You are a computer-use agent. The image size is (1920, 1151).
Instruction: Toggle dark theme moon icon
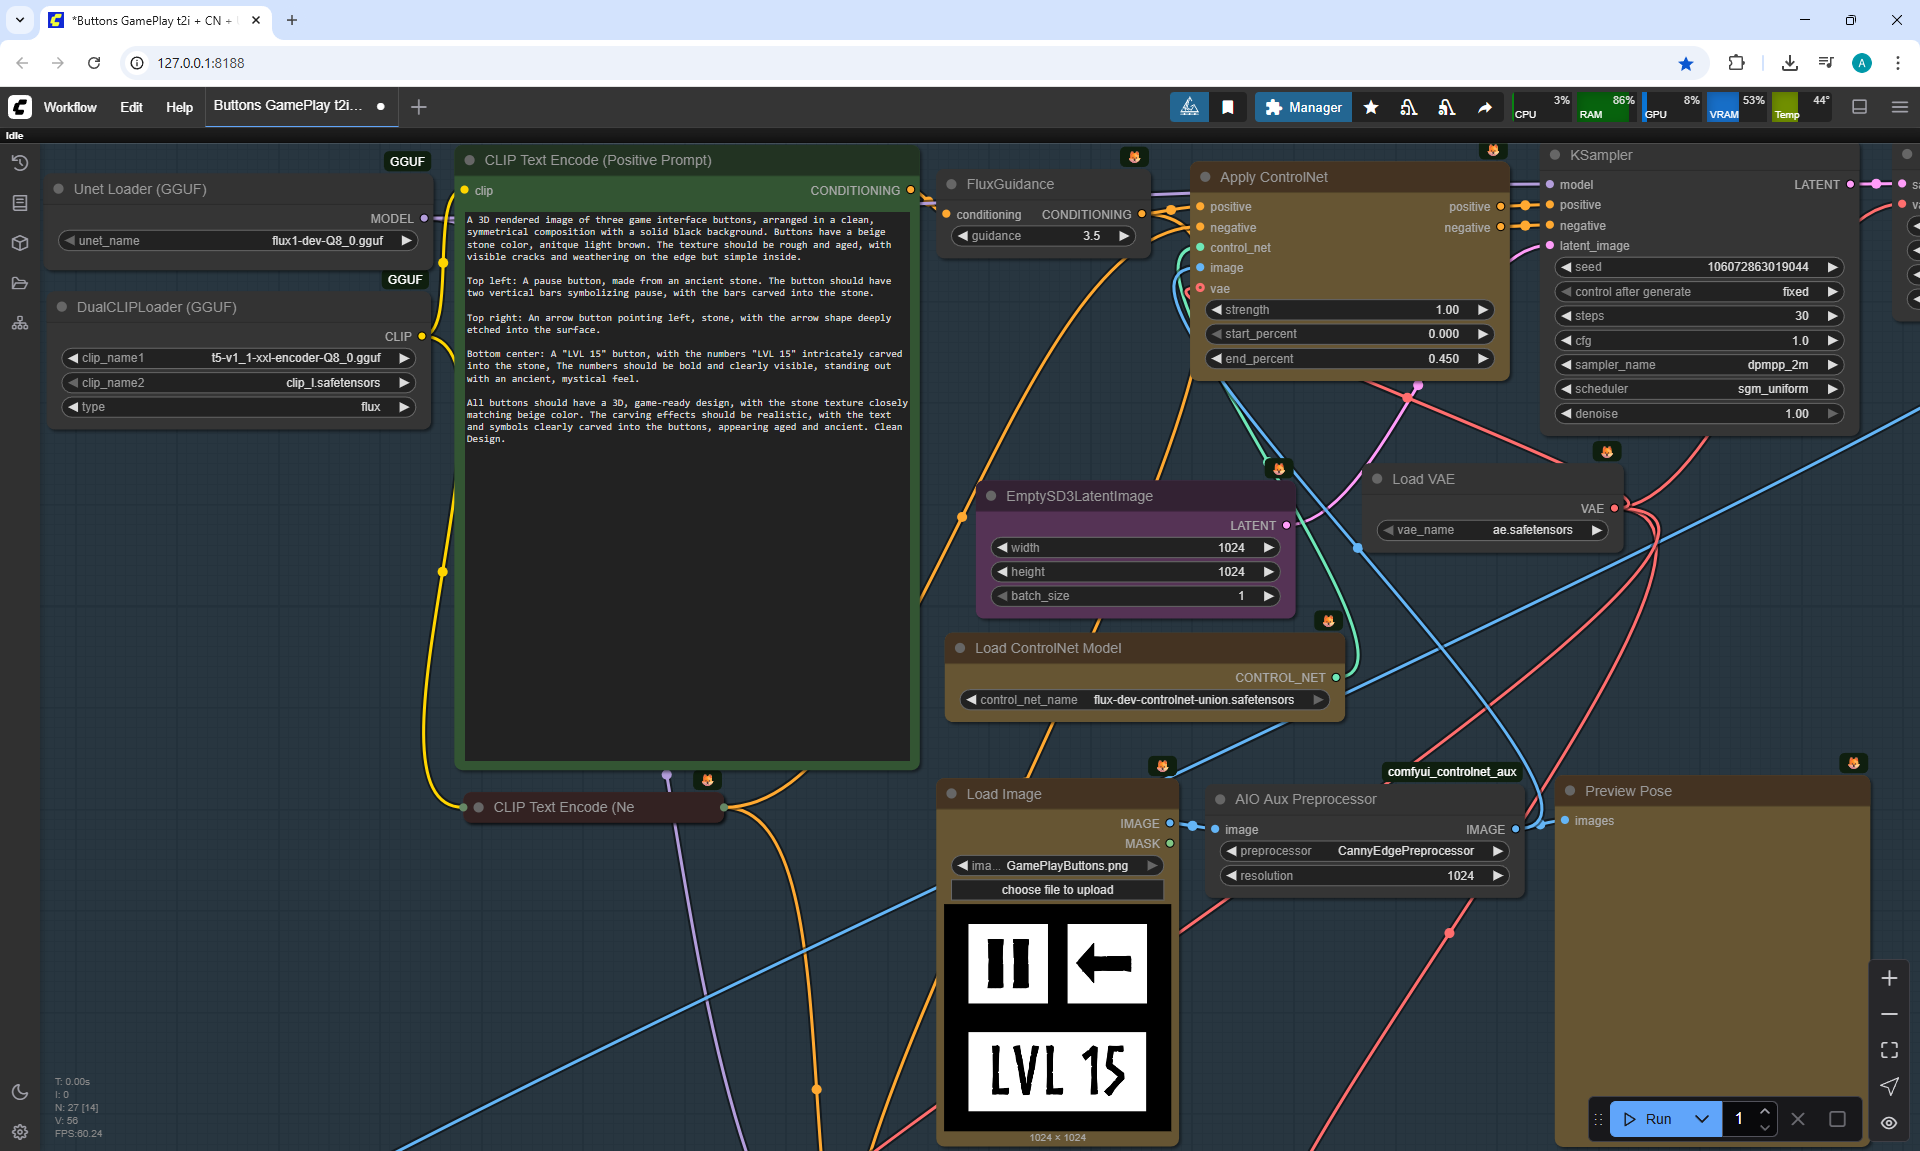tap(20, 1092)
